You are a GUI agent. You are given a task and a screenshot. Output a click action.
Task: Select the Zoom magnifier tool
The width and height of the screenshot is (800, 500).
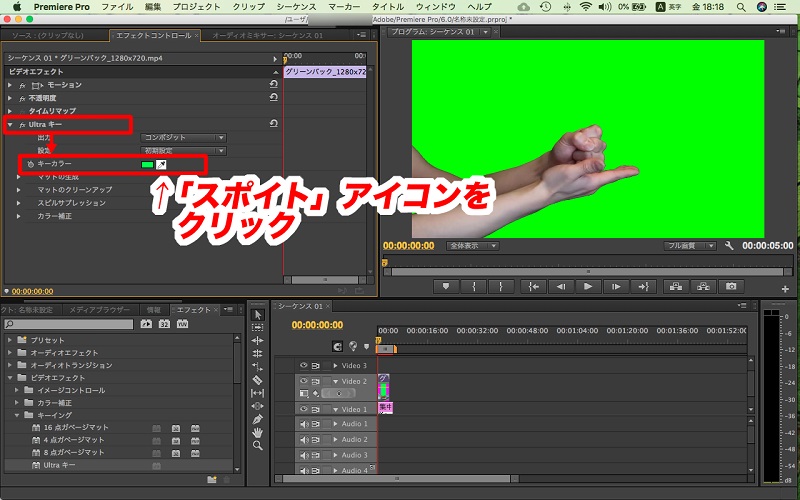tap(258, 445)
